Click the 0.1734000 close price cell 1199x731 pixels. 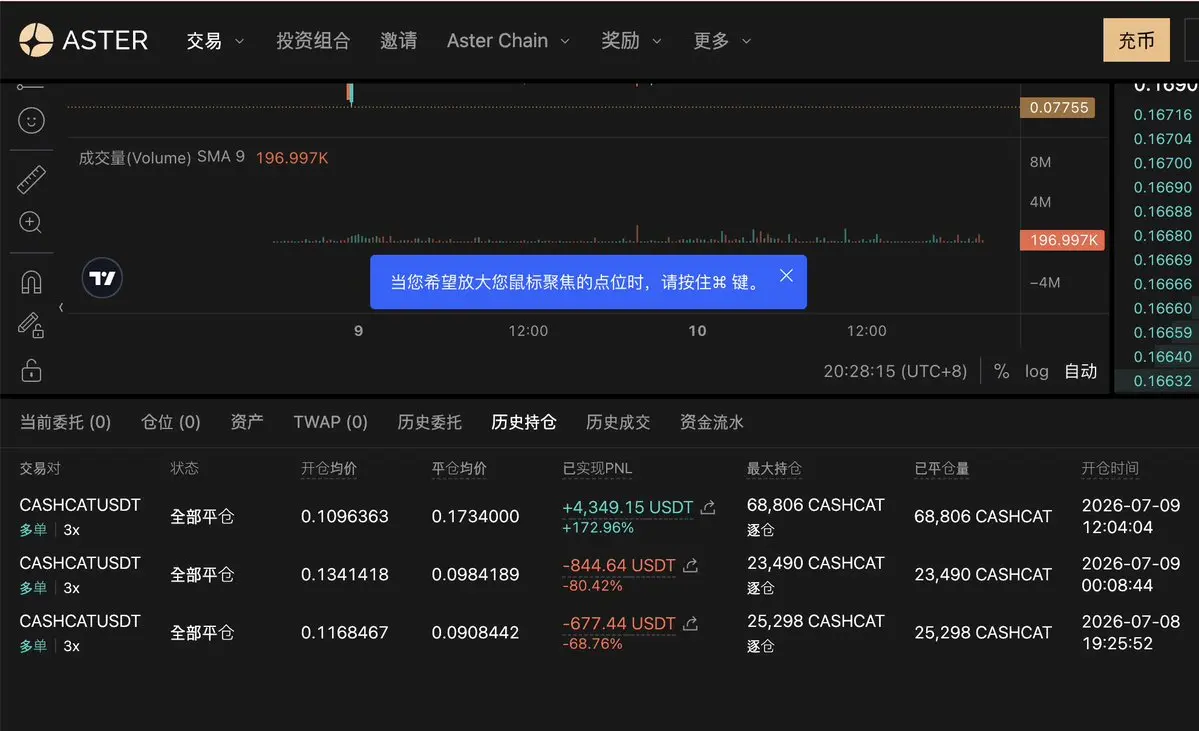(x=475, y=516)
